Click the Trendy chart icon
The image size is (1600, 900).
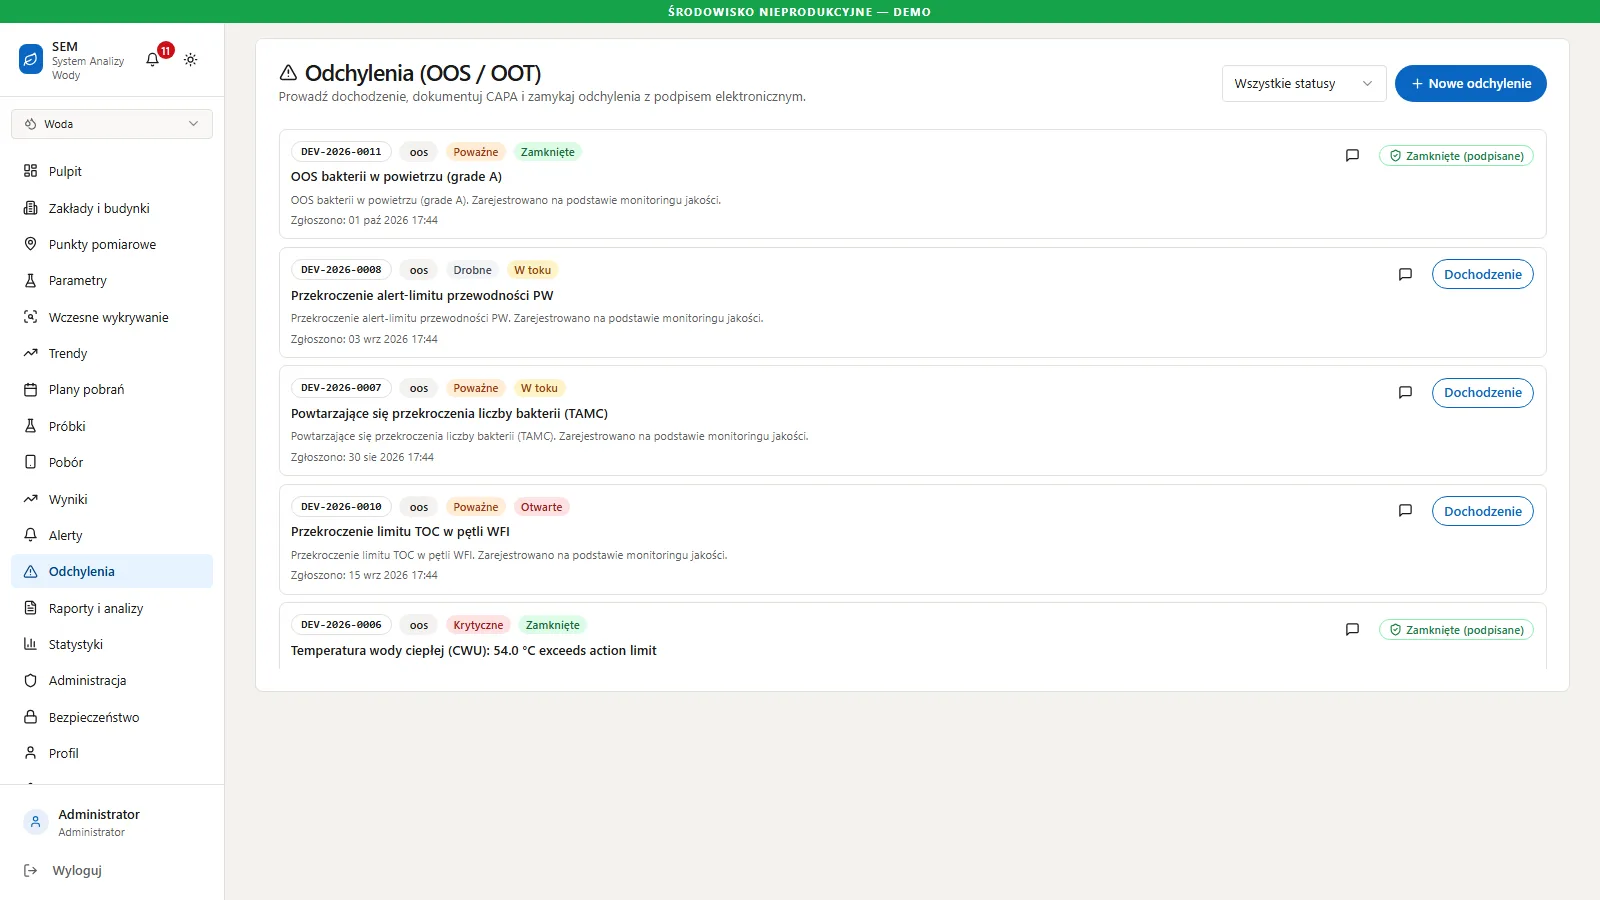point(30,353)
